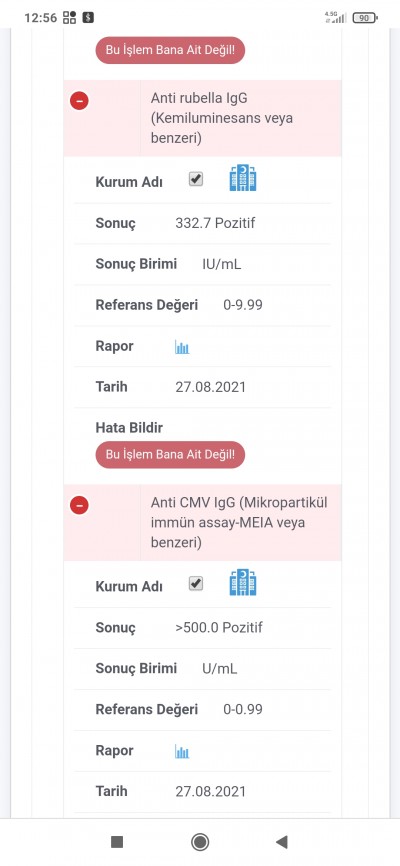Toggle Kurum Adı checkbox under Anti rubella IgG

coord(196,179)
